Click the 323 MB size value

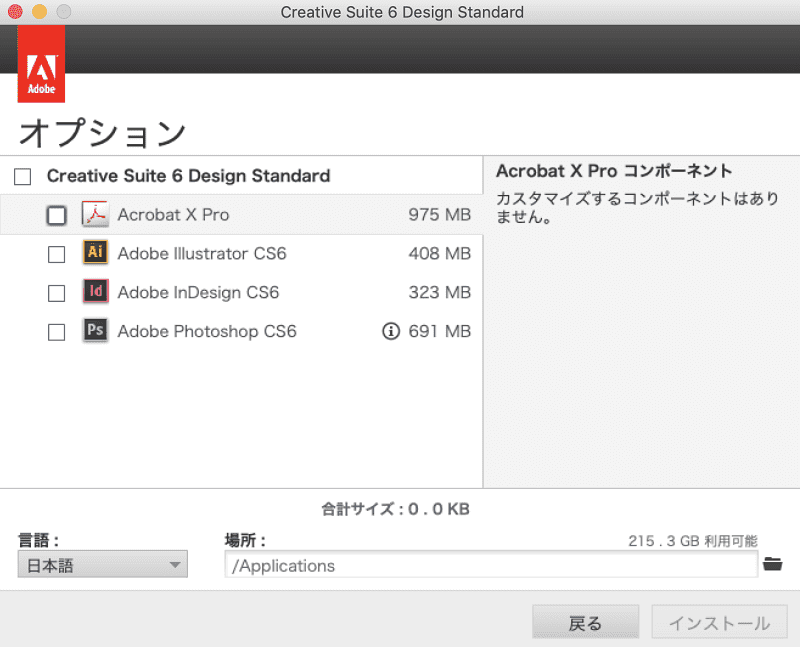tap(439, 292)
